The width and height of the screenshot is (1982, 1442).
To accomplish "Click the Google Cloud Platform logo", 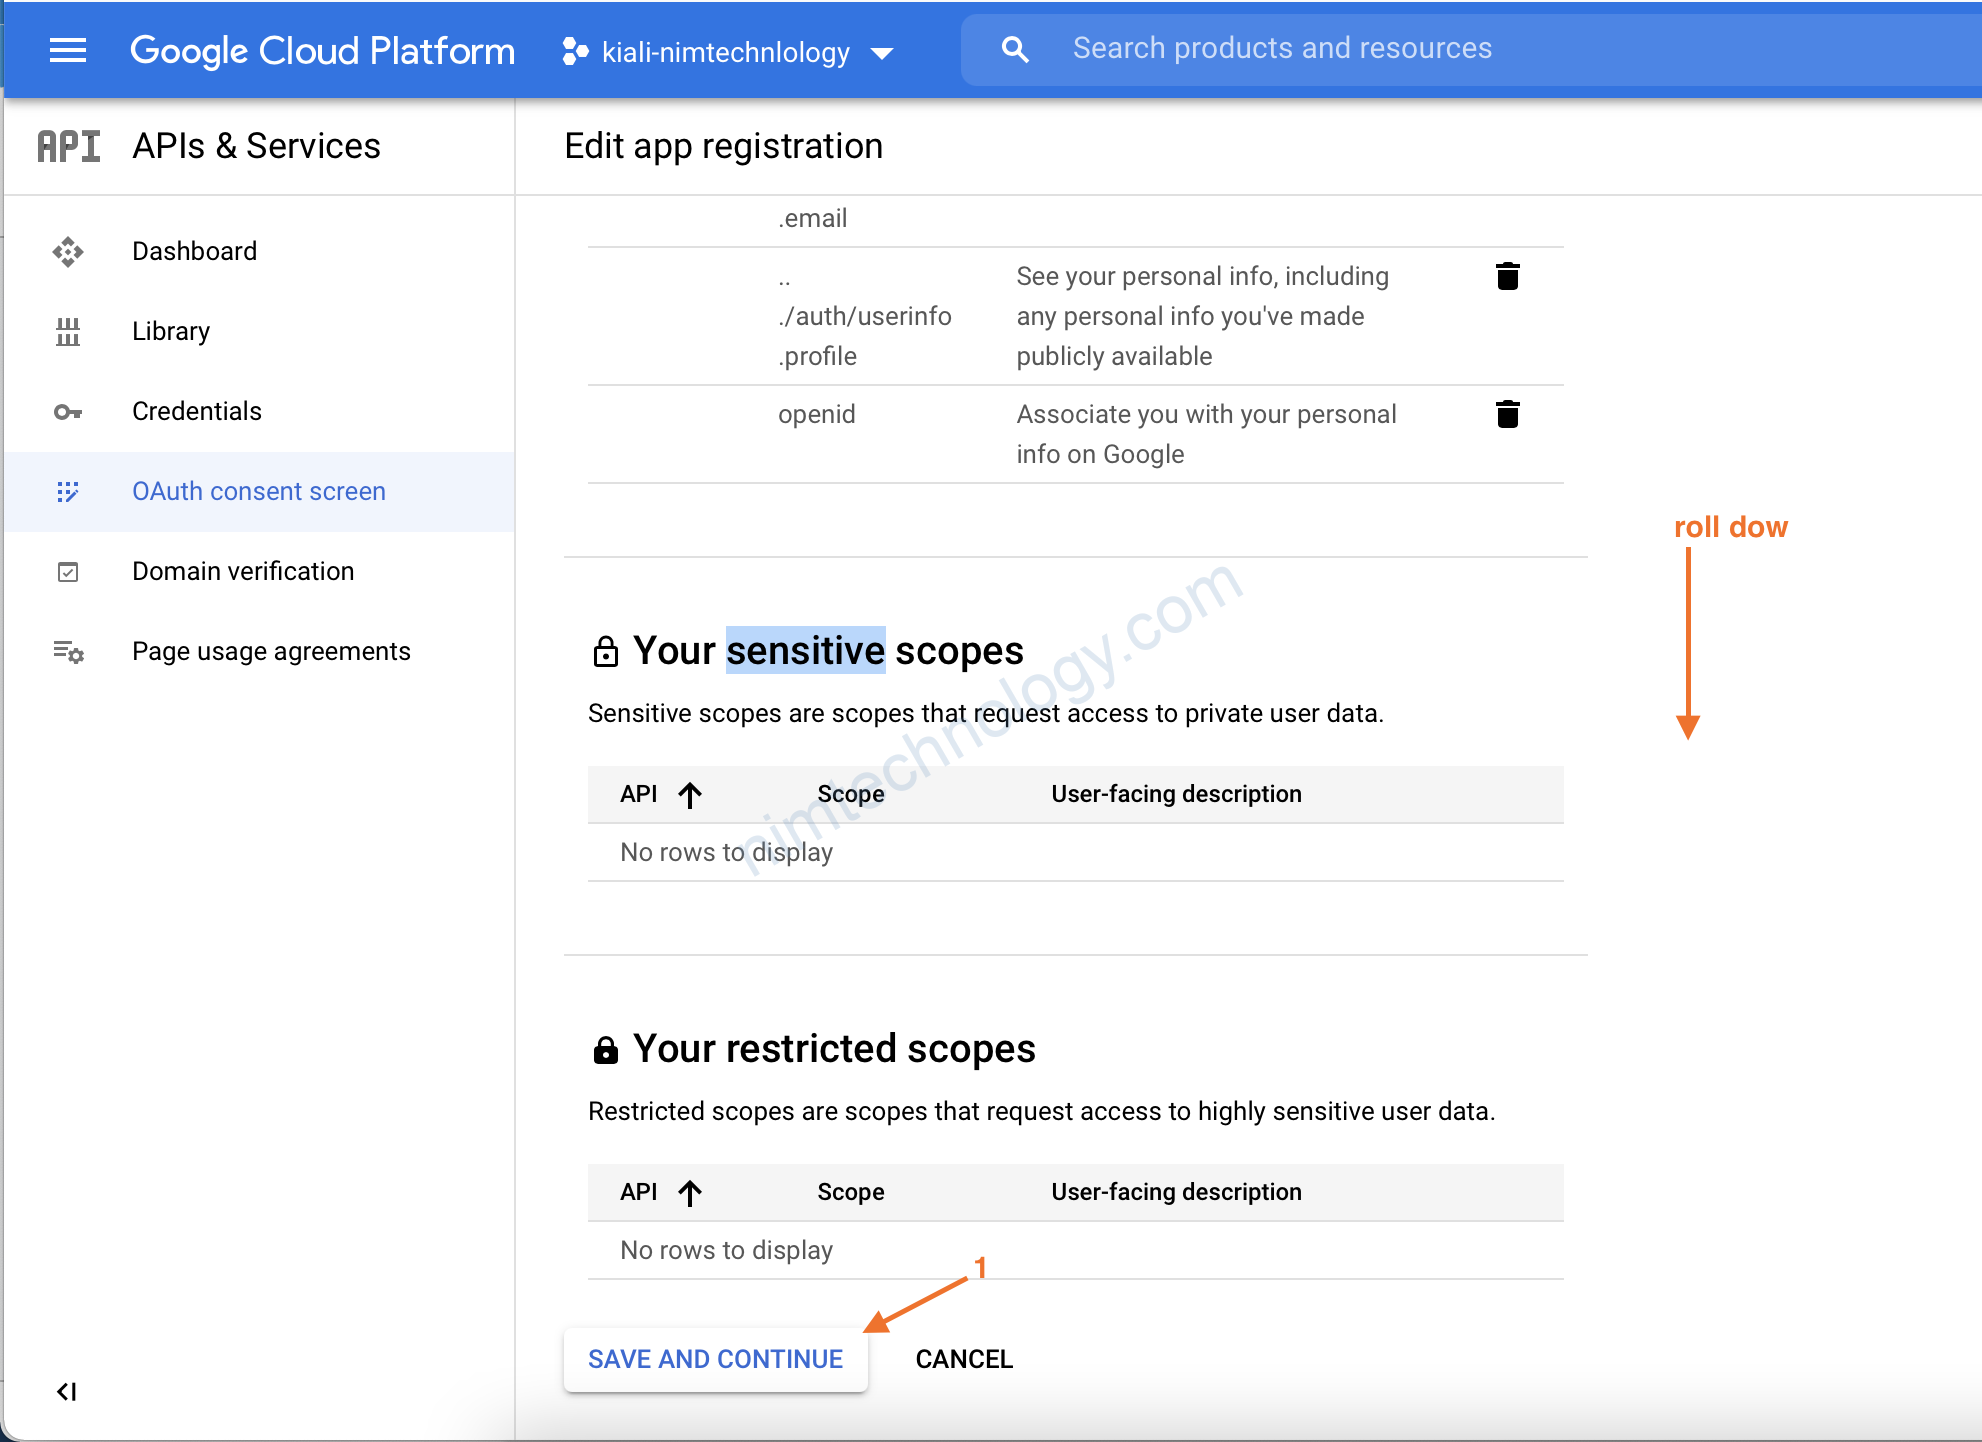I will pos(322,50).
